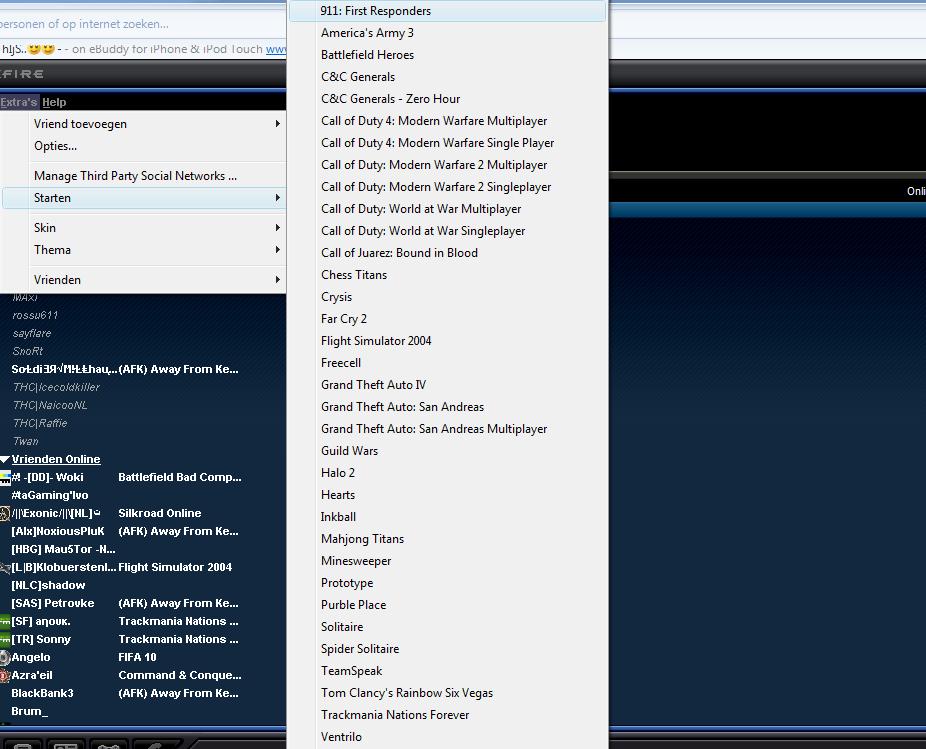Start Grand Theft Auto: San Andreas single-player

(448, 407)
